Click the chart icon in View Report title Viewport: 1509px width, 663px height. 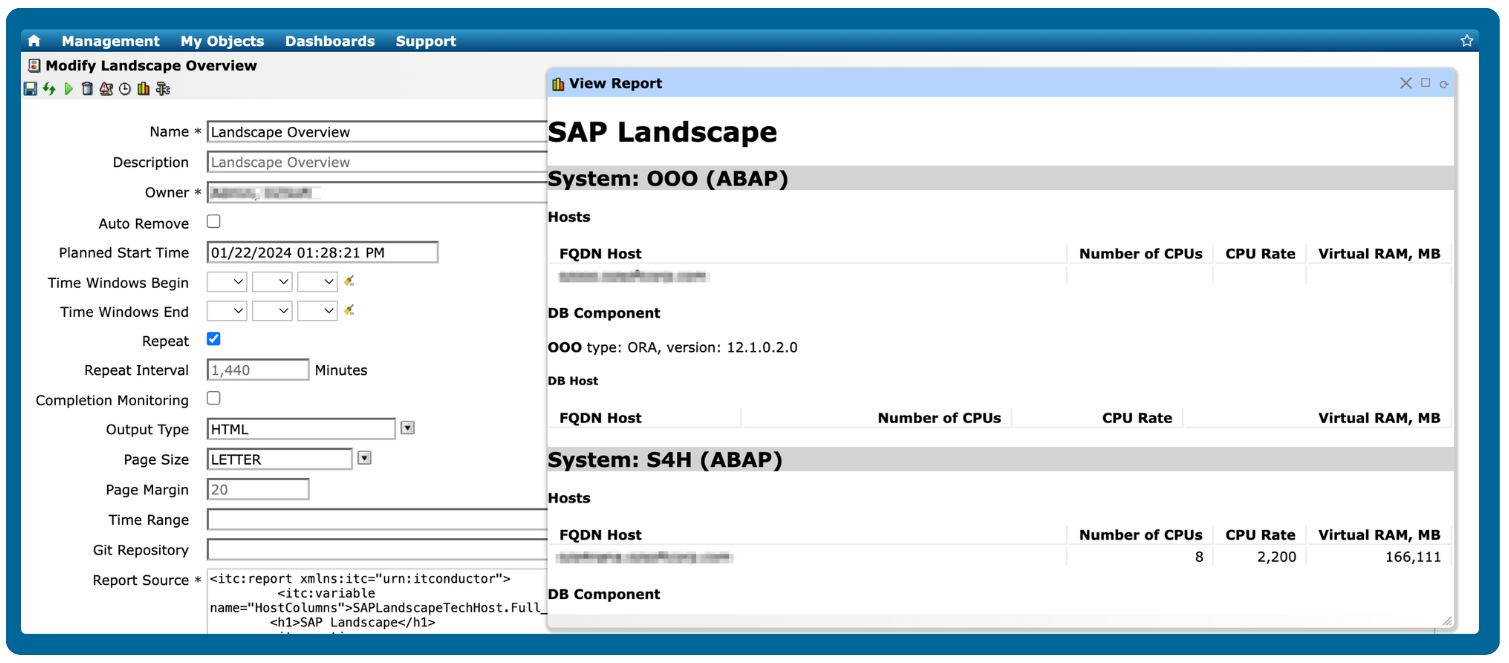coord(558,84)
